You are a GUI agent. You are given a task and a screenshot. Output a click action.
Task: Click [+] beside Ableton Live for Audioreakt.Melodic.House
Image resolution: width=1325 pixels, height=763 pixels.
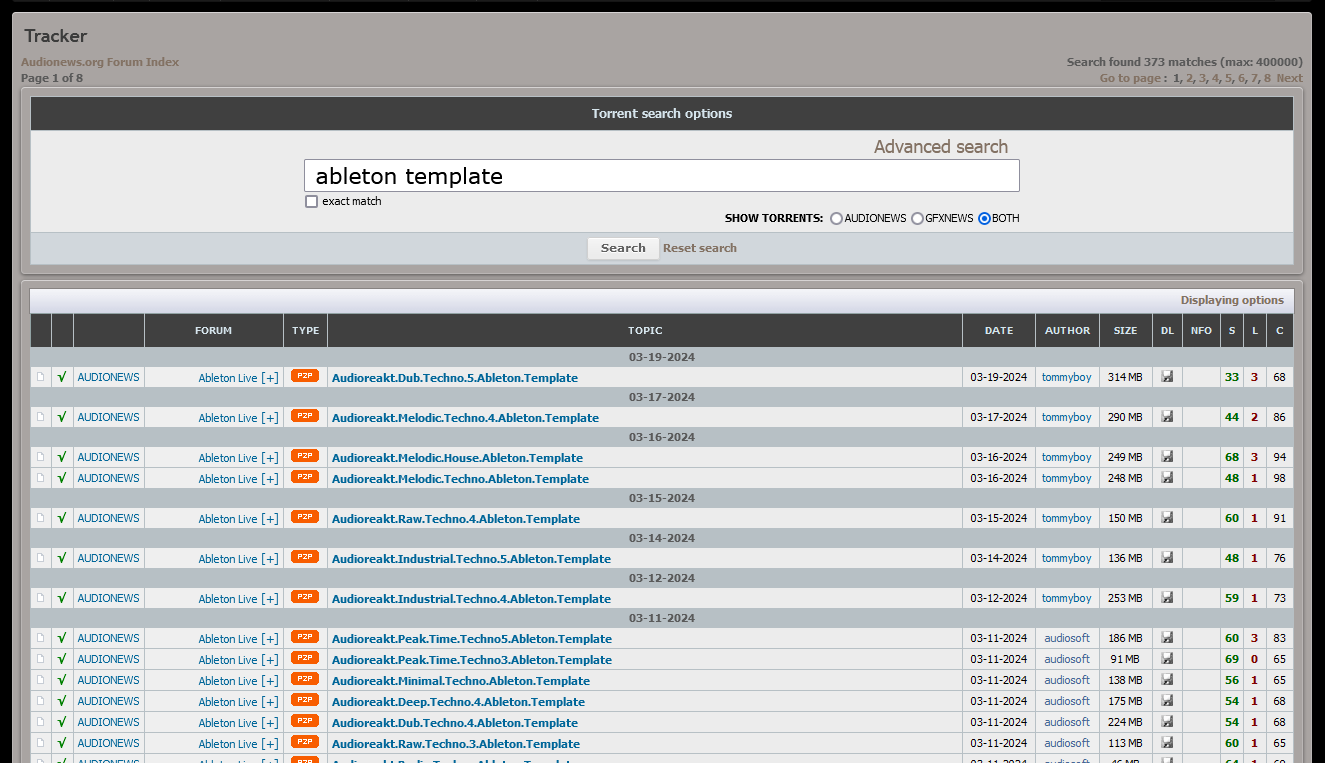(x=270, y=458)
